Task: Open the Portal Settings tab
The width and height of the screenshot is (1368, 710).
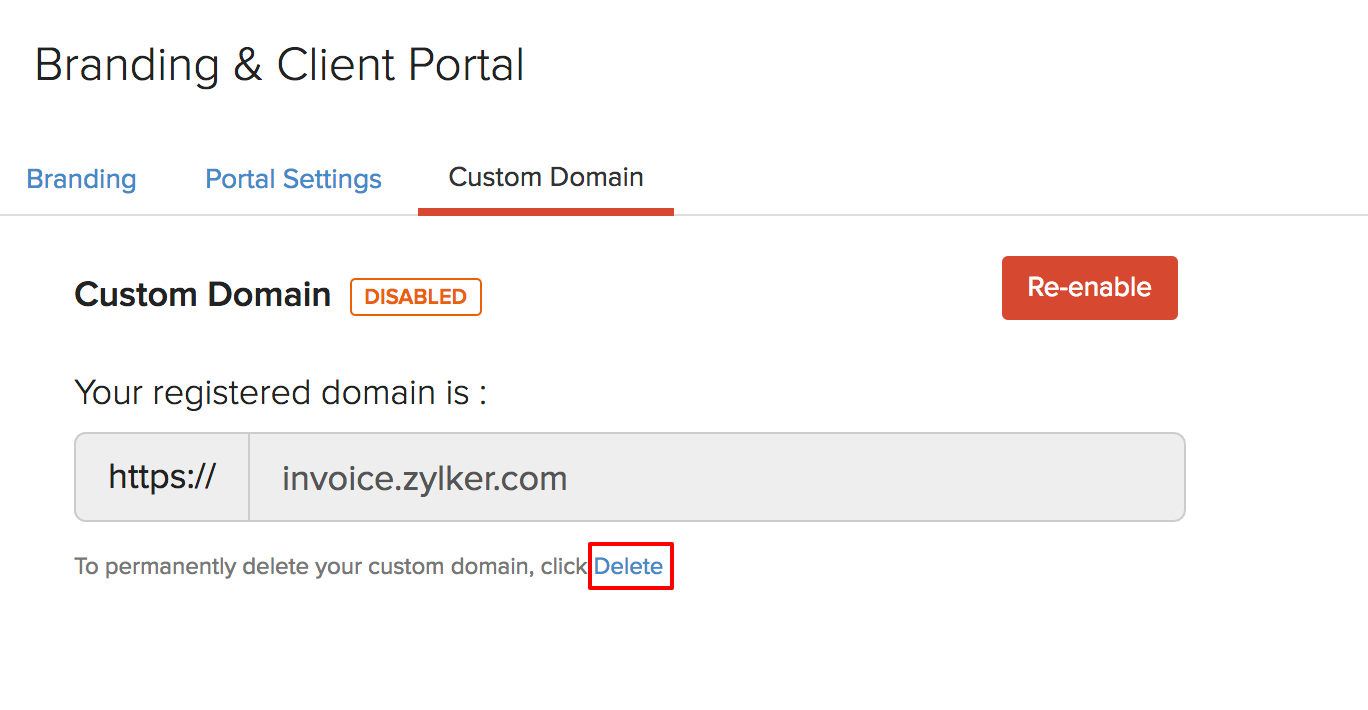Action: (x=293, y=179)
